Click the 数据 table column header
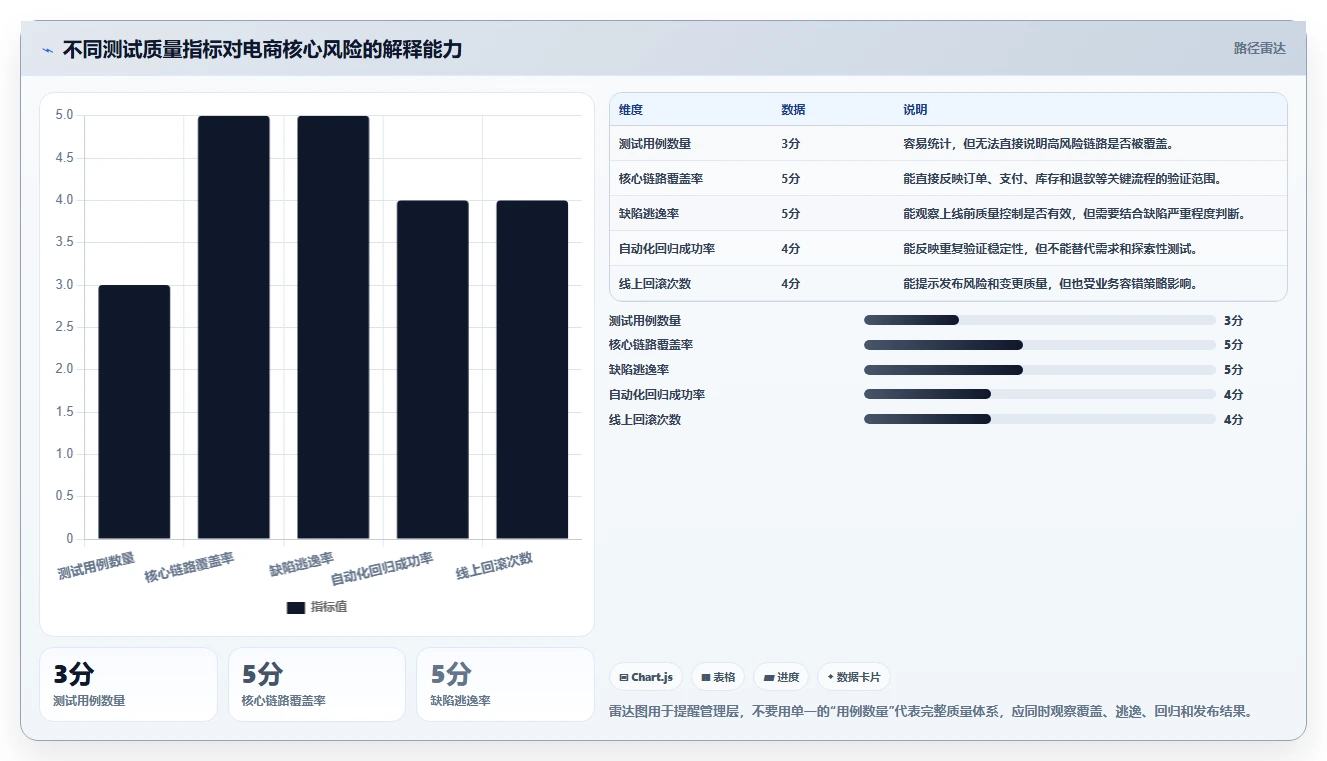The width and height of the screenshot is (1327, 761). click(x=793, y=110)
